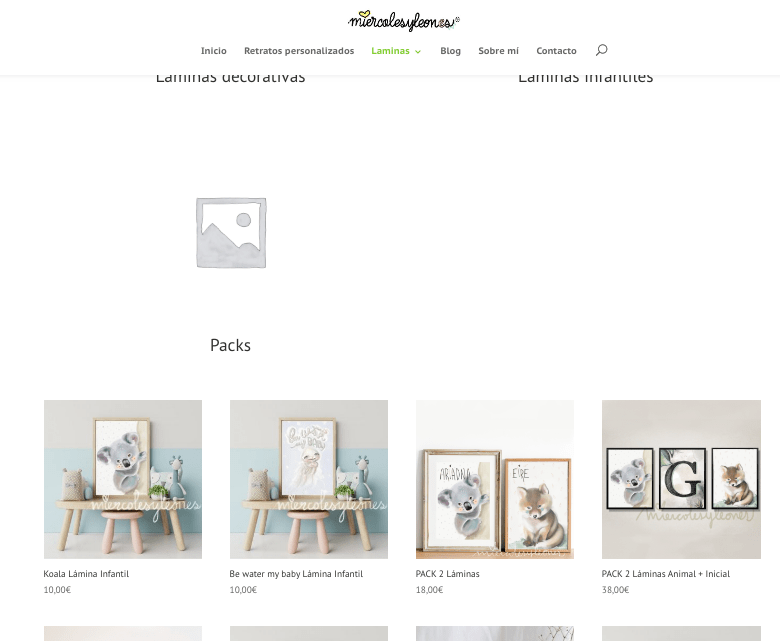This screenshot has height=641, width=780.
Task: Open Be water my baby product image
Action: point(309,479)
